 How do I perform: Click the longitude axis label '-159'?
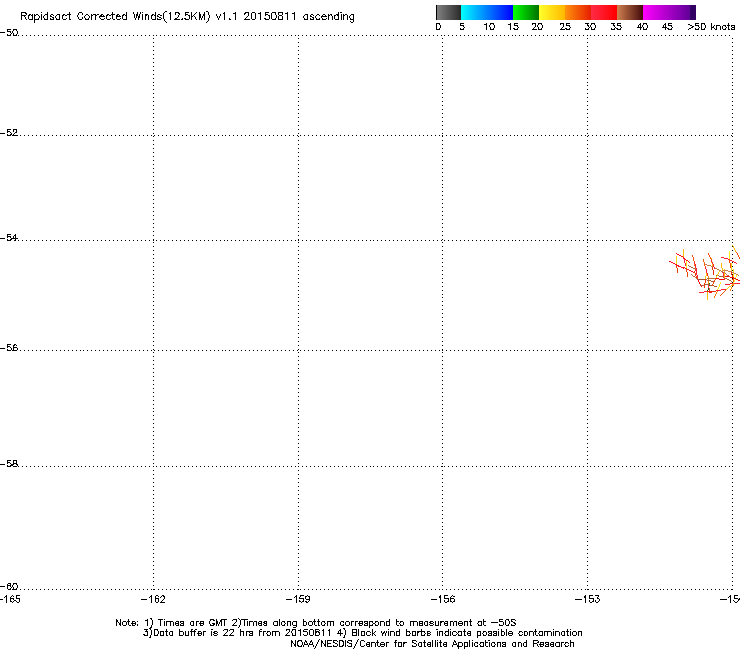(298, 599)
